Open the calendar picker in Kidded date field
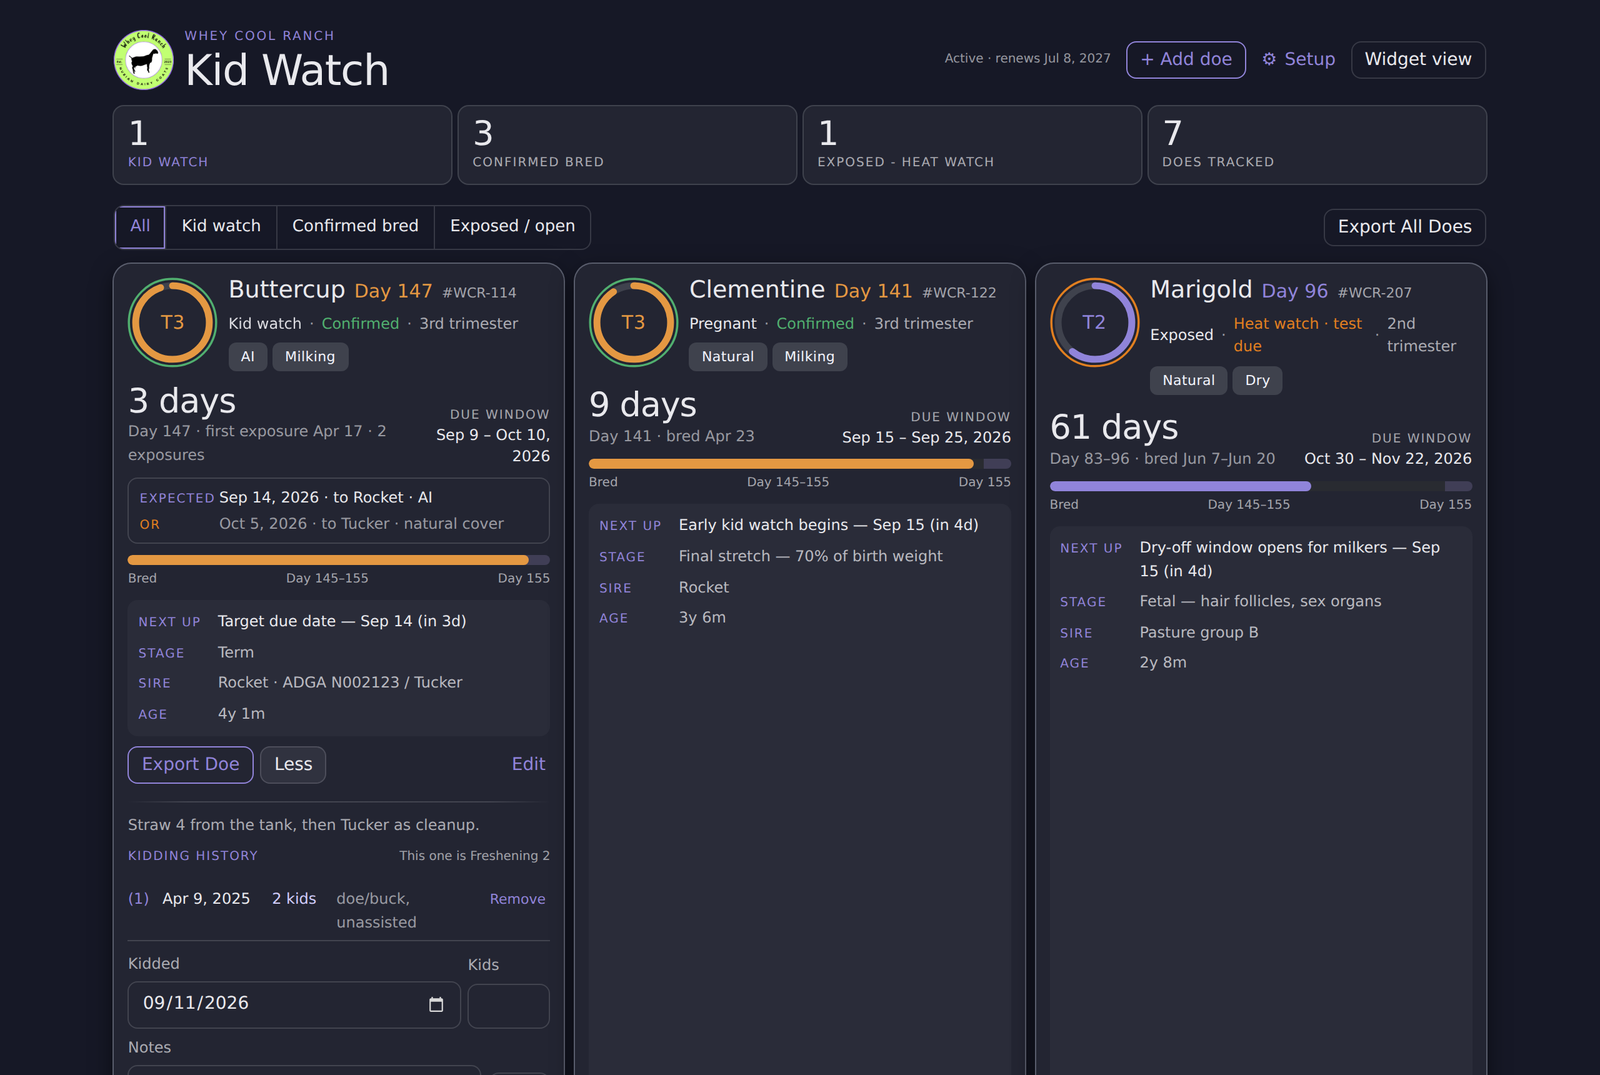The image size is (1600, 1075). (x=436, y=1004)
